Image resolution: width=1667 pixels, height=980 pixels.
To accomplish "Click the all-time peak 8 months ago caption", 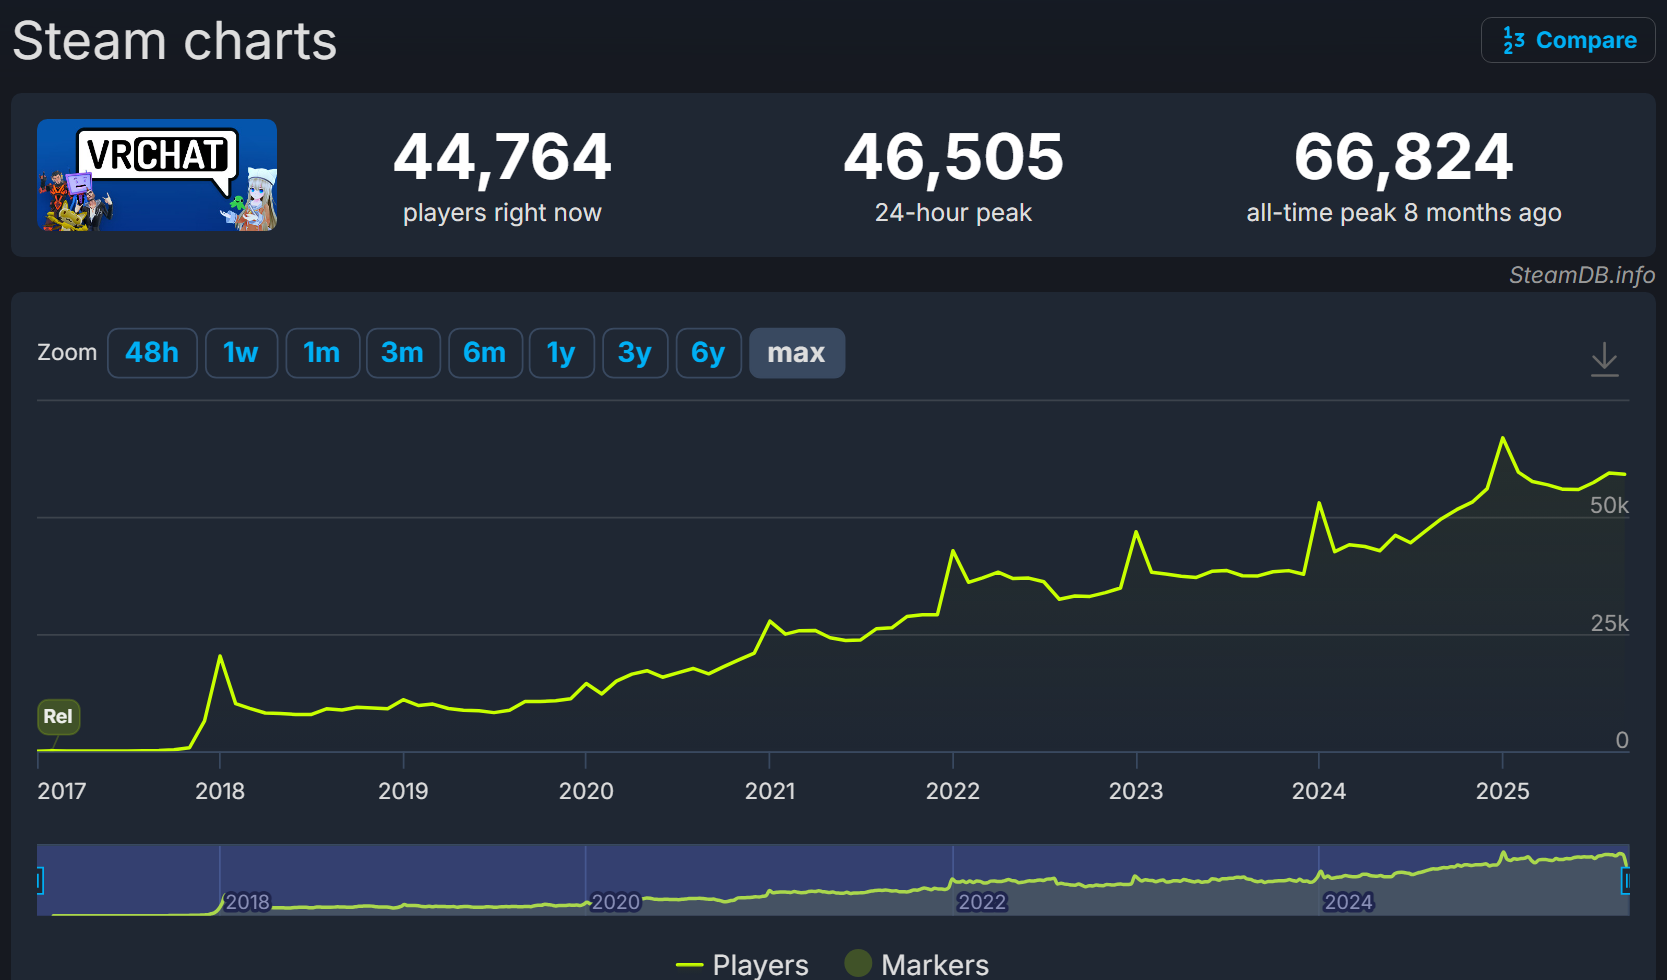I will point(1404,212).
